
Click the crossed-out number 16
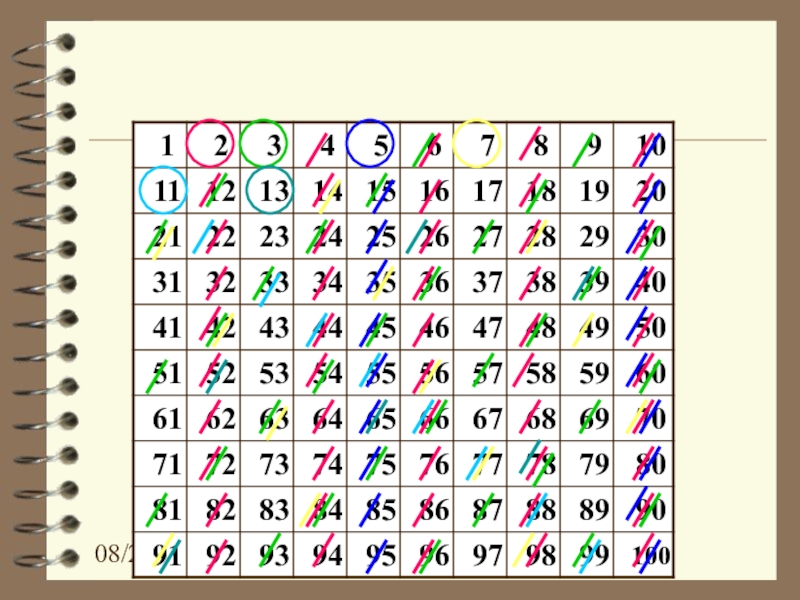pyautogui.click(x=427, y=190)
